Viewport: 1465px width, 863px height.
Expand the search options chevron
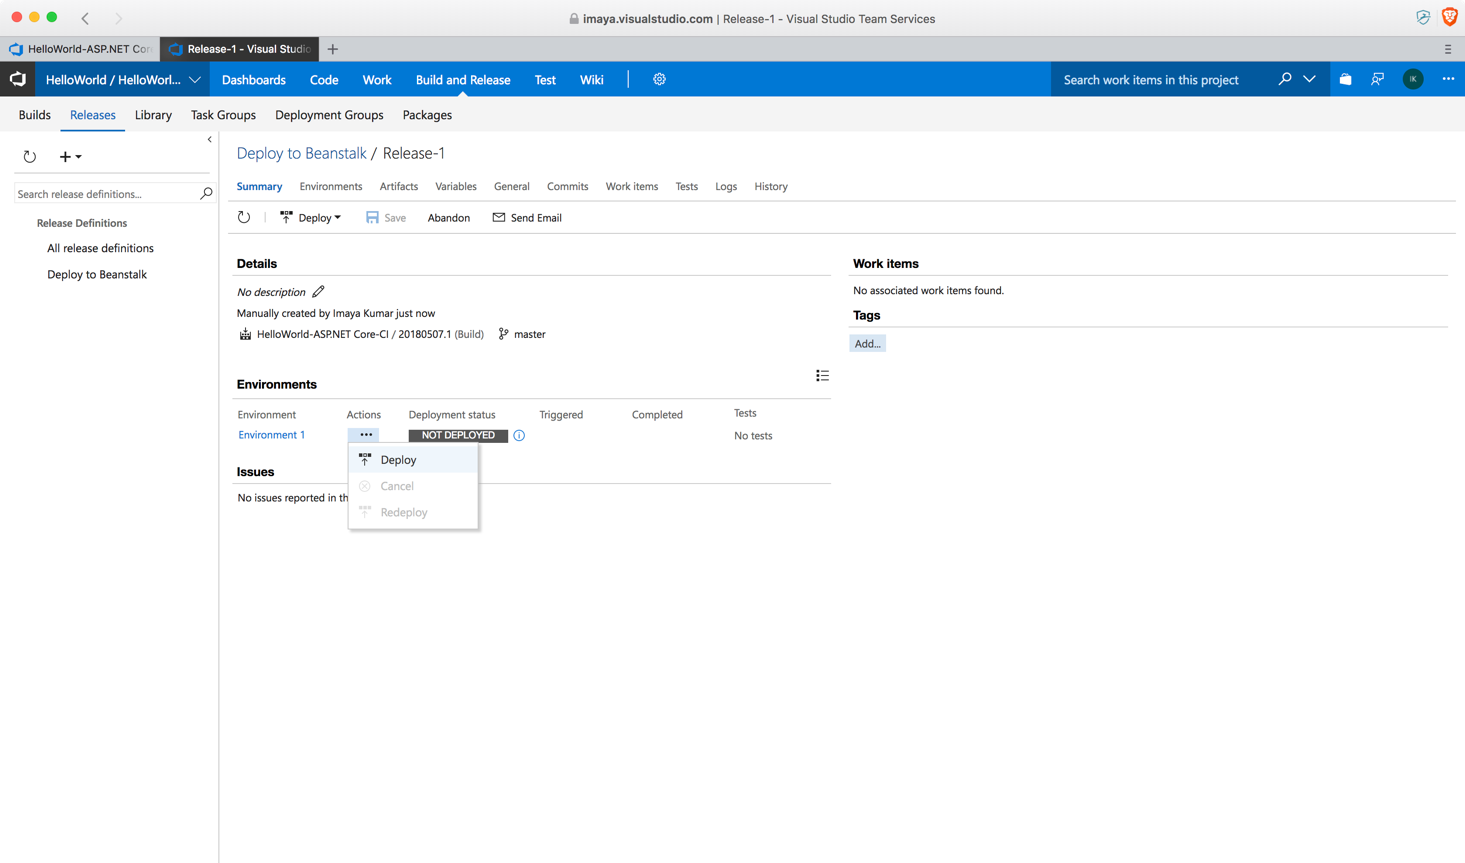click(x=1309, y=79)
